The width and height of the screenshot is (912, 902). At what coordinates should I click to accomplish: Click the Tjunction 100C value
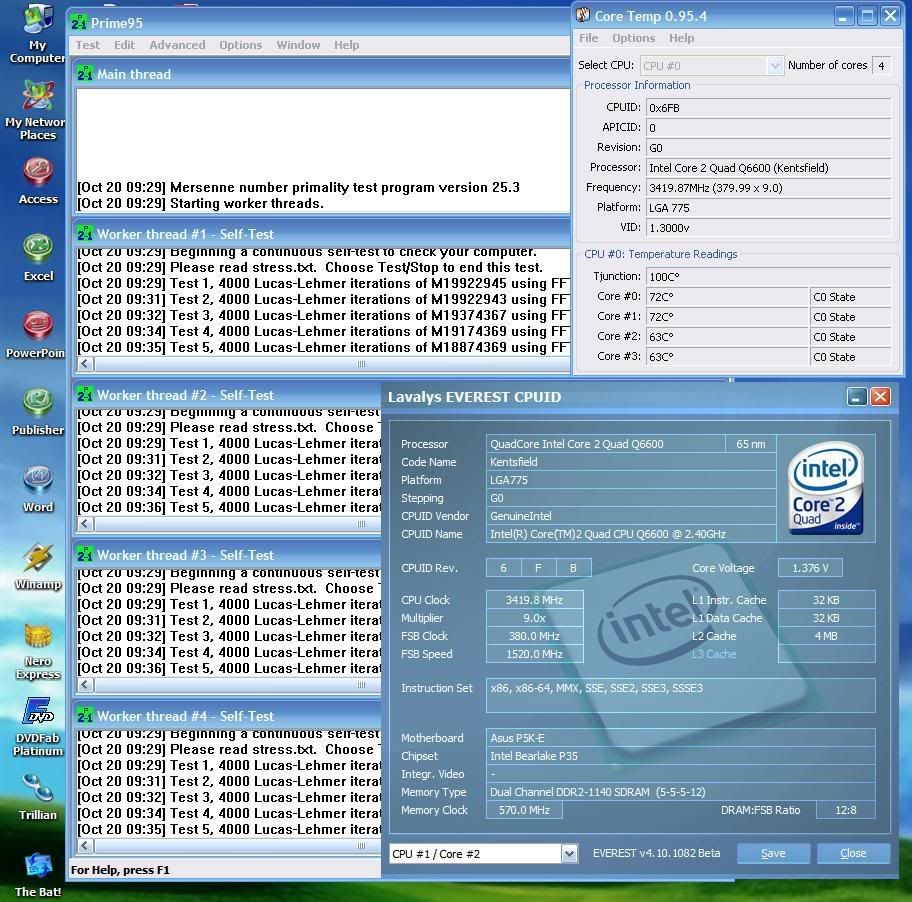click(768, 277)
